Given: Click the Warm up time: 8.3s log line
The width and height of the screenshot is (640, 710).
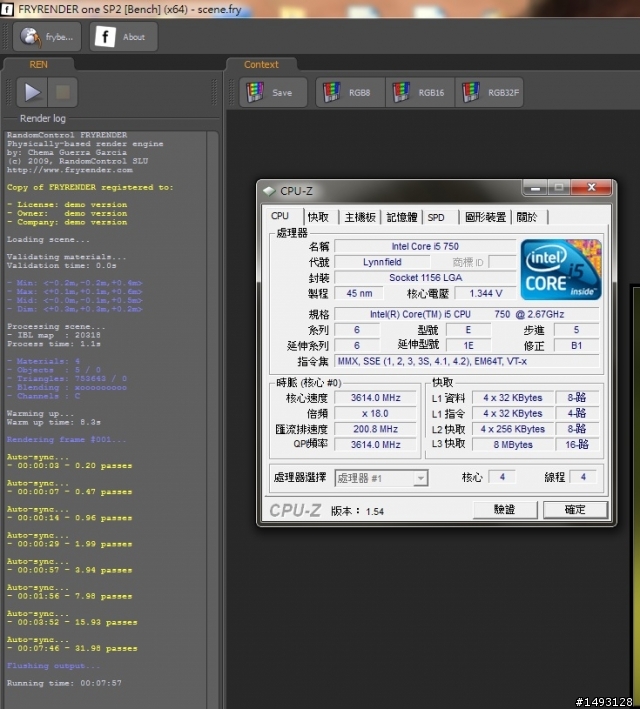Looking at the screenshot, I should click(53, 422).
